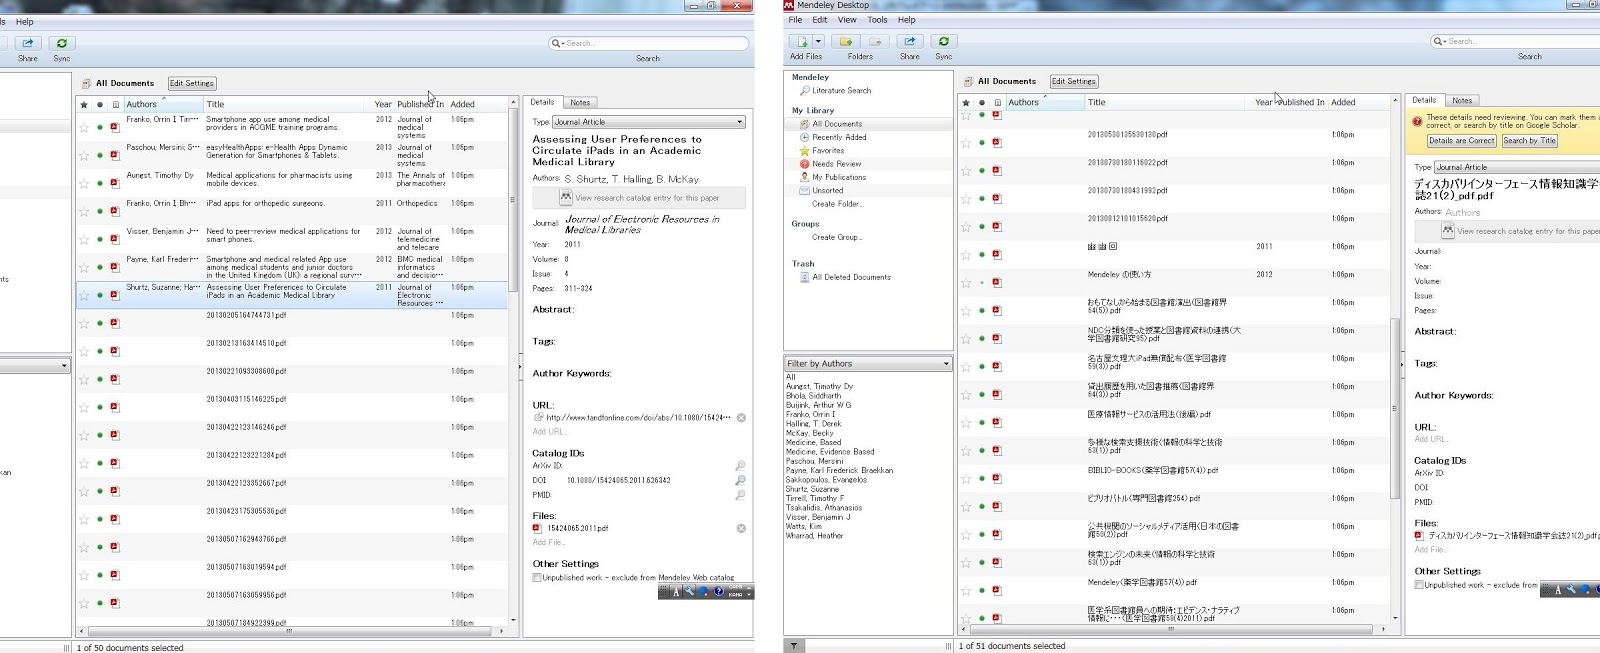Click ArXiv ID lookup magnifier in left window

point(740,466)
